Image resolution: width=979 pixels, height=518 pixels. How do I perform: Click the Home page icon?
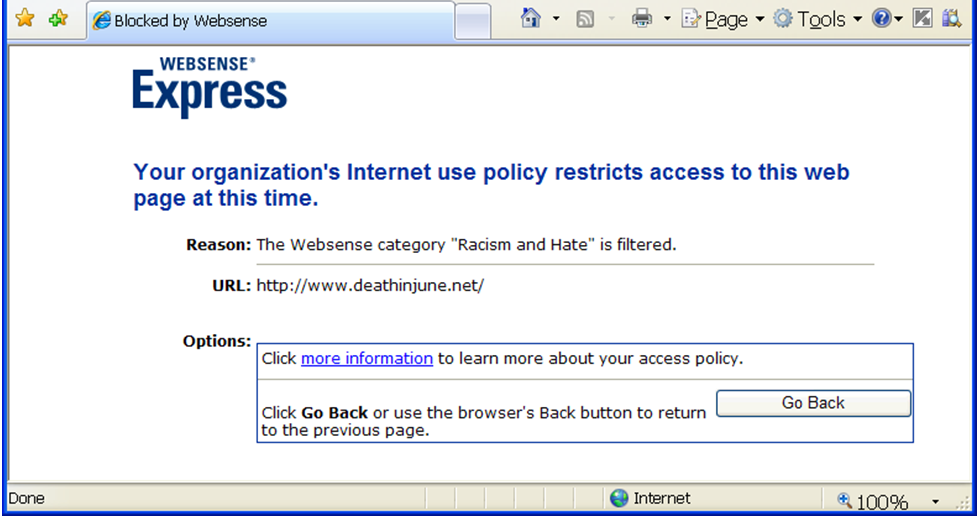[531, 18]
